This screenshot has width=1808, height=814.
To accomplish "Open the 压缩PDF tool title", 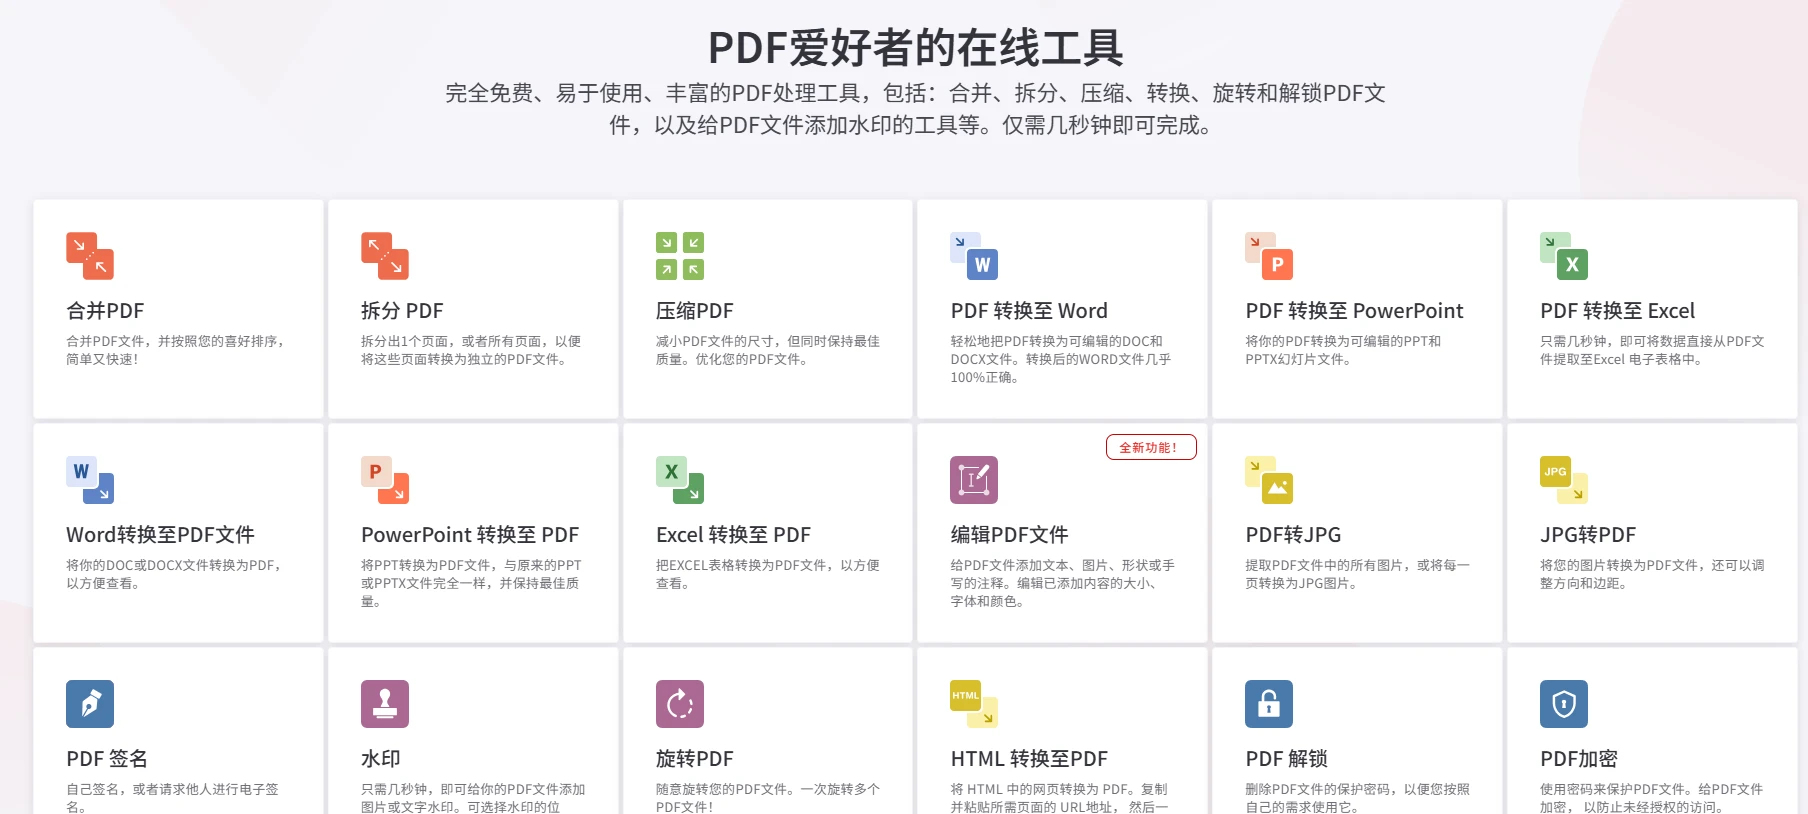I will 695,311.
